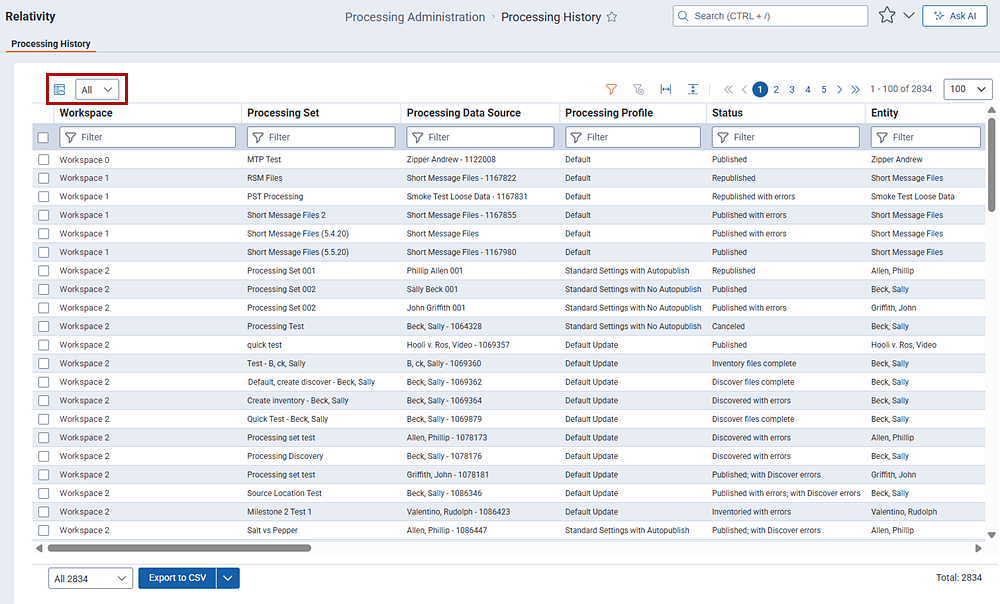Screen dimensions: 1000x604
Task: Click the Ask AI button
Action: [955, 16]
